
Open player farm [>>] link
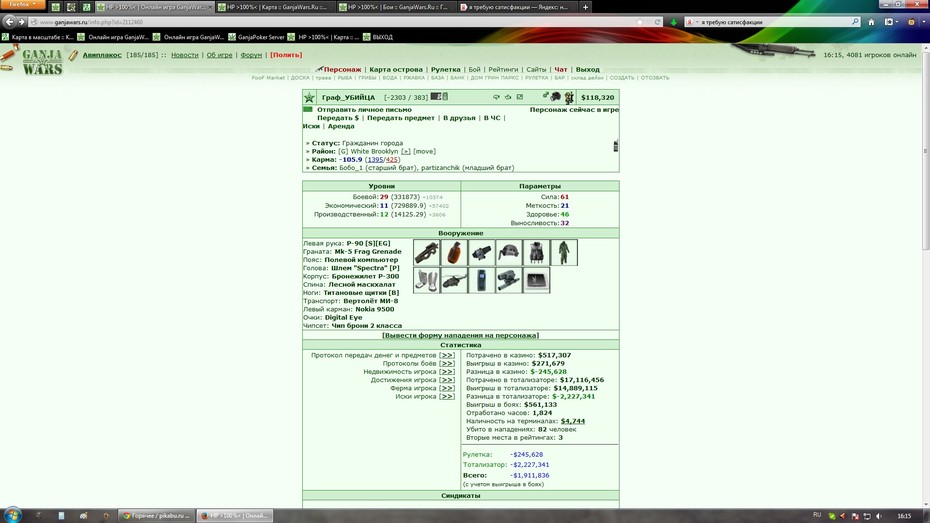coord(447,388)
